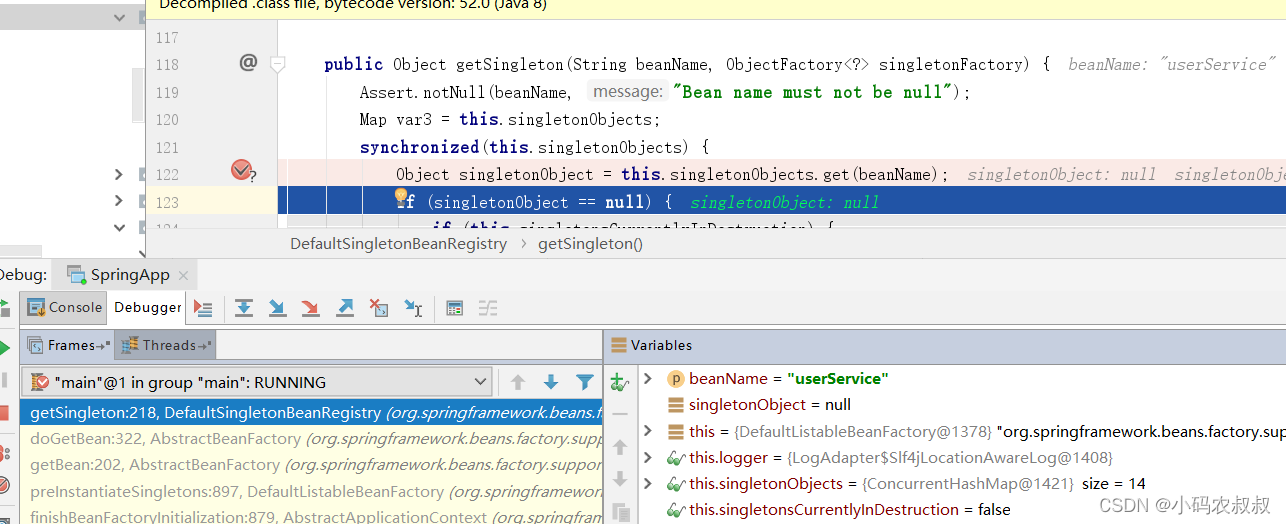Select the finishBeanFactoryInitialization:879 stack frame
Viewport: 1286px width, 524px height.
coord(311,515)
